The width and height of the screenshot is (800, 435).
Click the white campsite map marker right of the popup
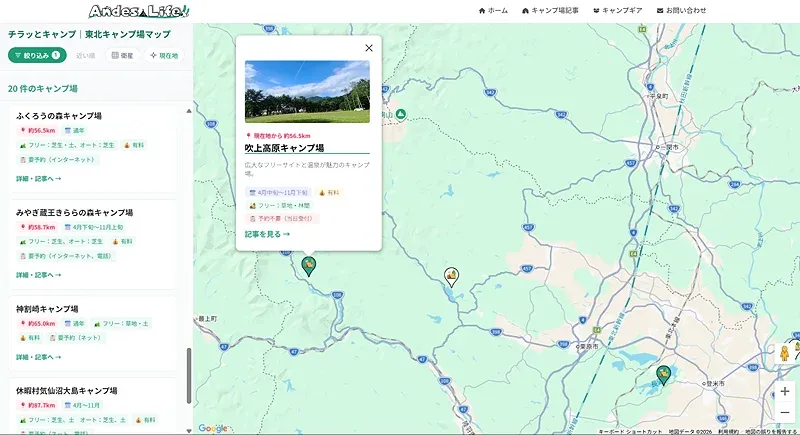(452, 275)
